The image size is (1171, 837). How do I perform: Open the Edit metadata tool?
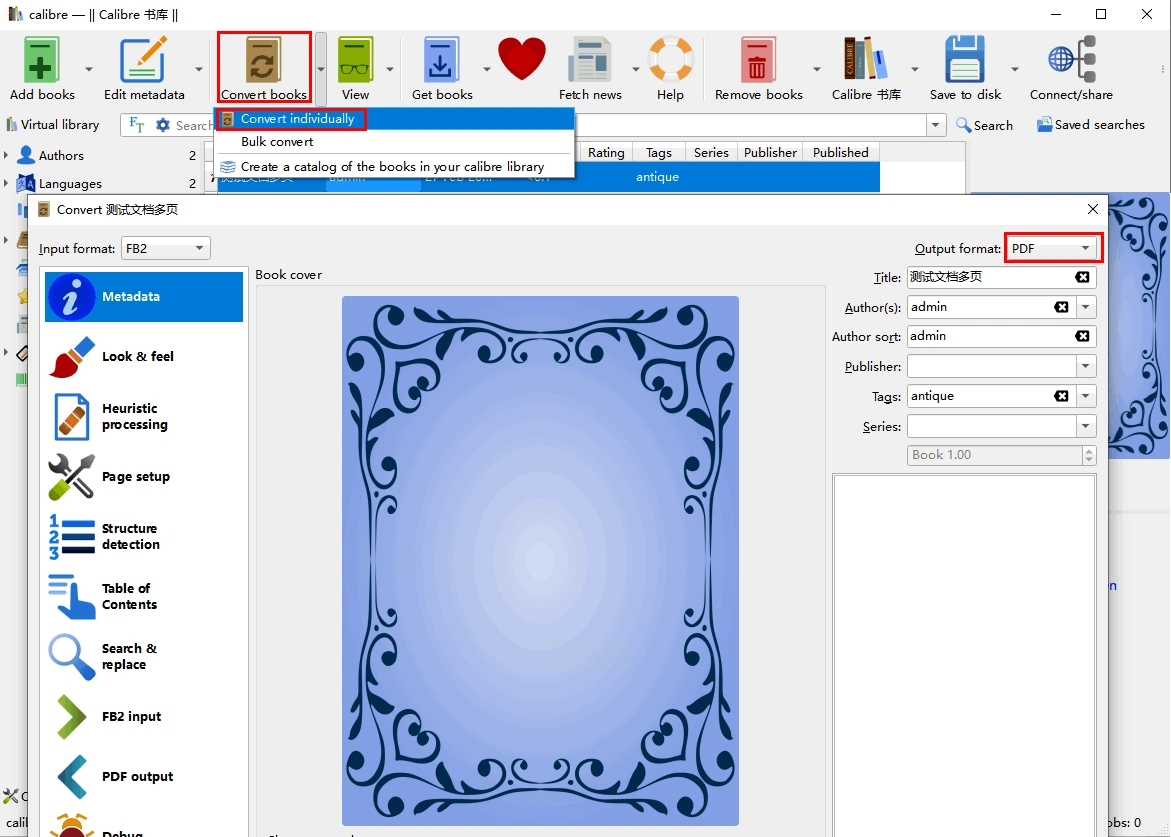(x=143, y=61)
